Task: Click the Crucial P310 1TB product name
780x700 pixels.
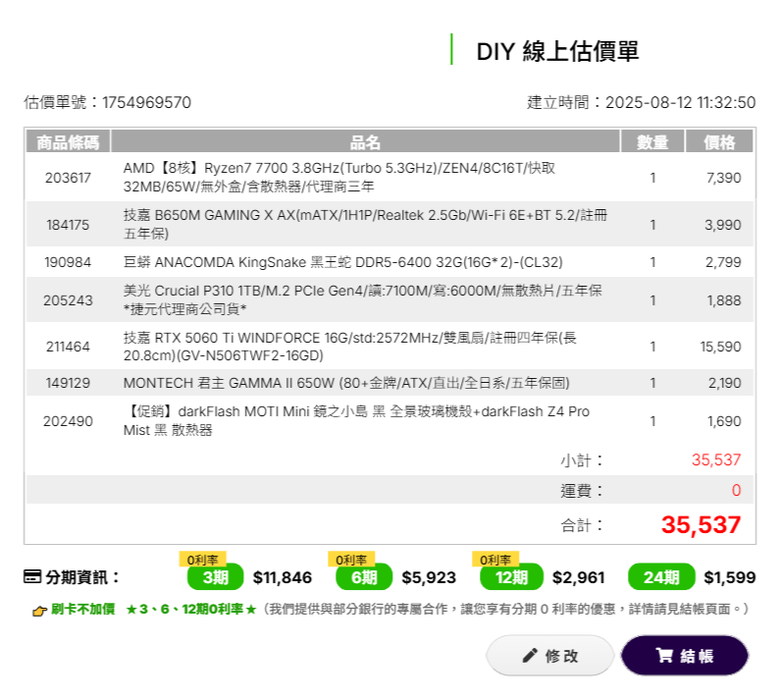Action: click(363, 300)
